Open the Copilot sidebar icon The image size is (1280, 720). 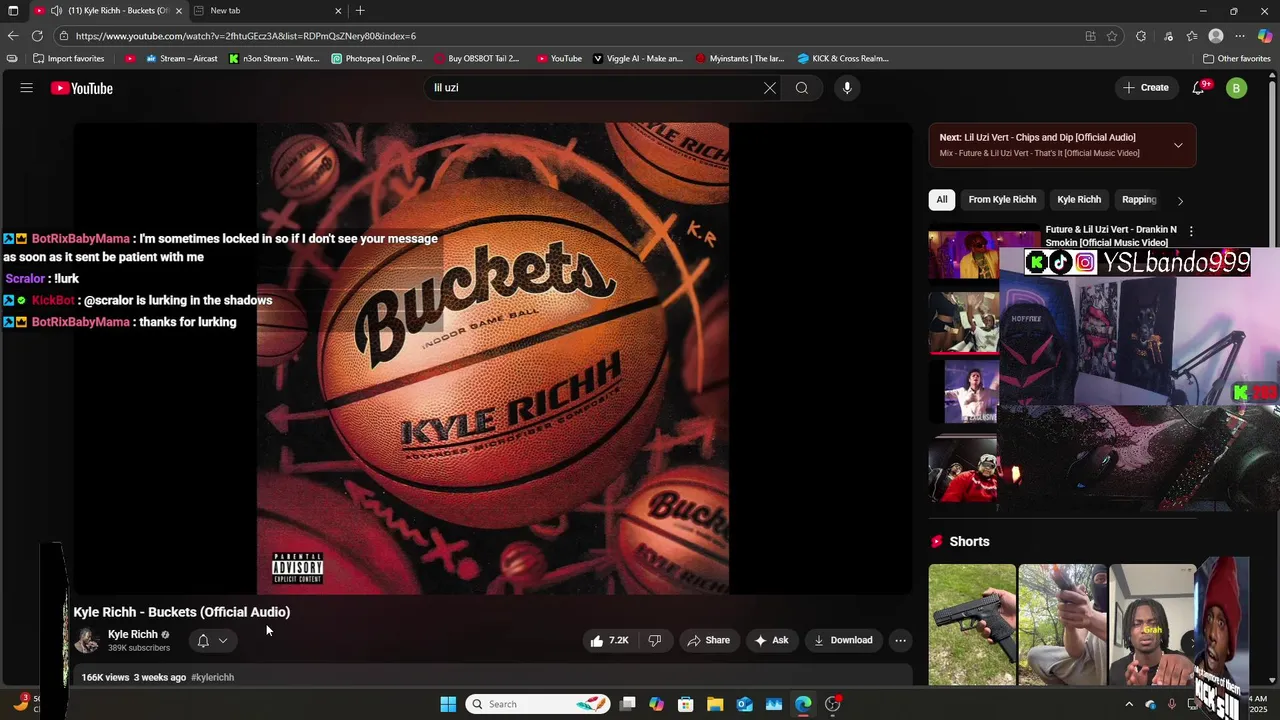(x=1265, y=36)
